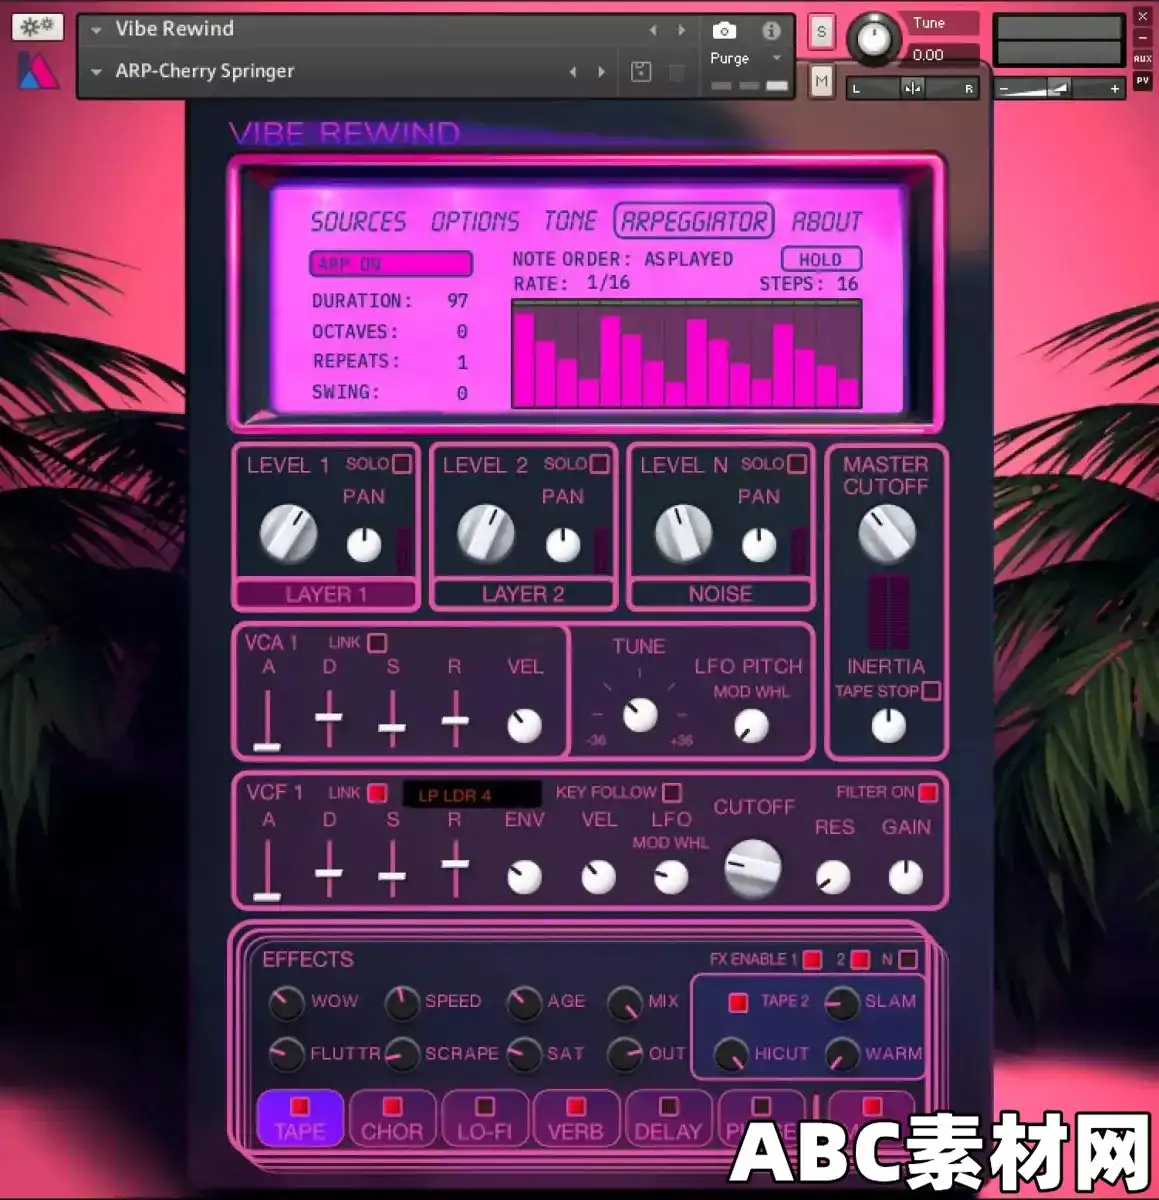Click the LP LDR 4 filter type field
Screen dimensions: 1159x1200
(x=471, y=795)
